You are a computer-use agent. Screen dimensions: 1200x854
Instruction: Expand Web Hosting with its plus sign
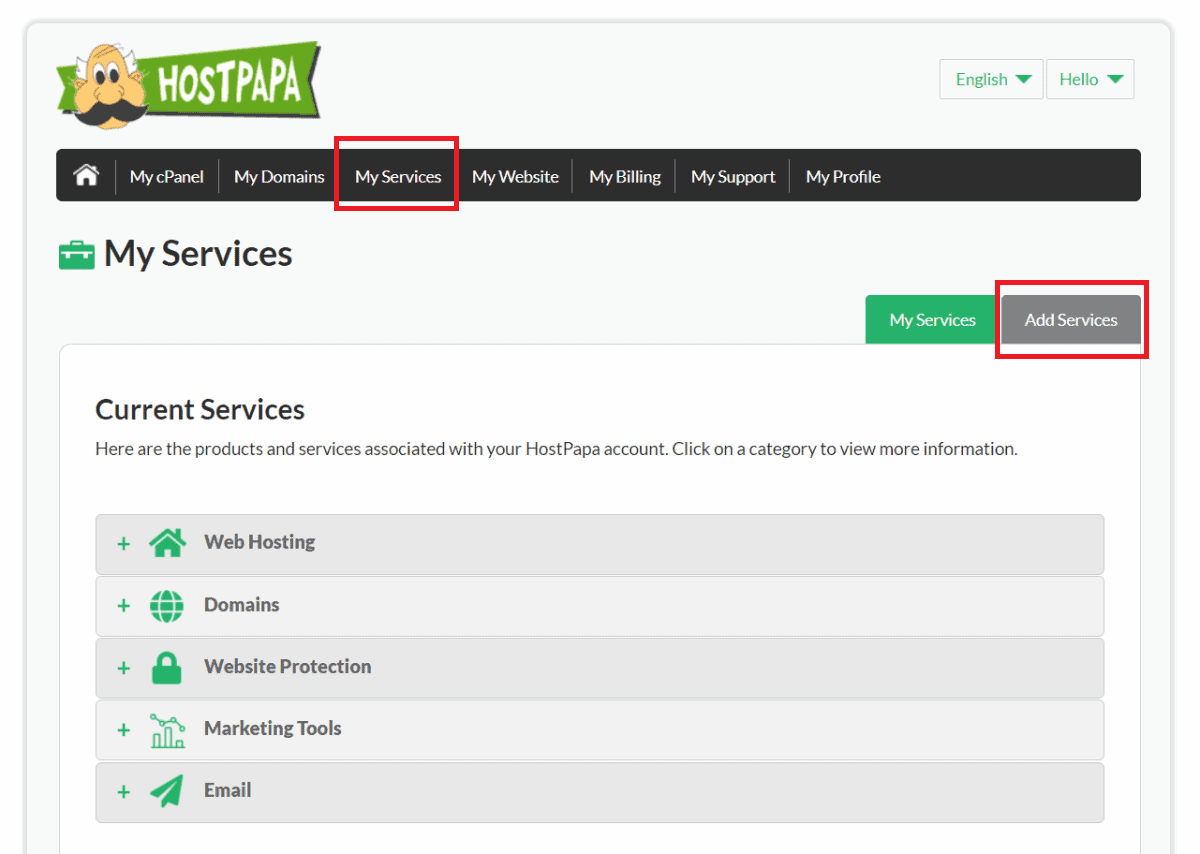124,544
